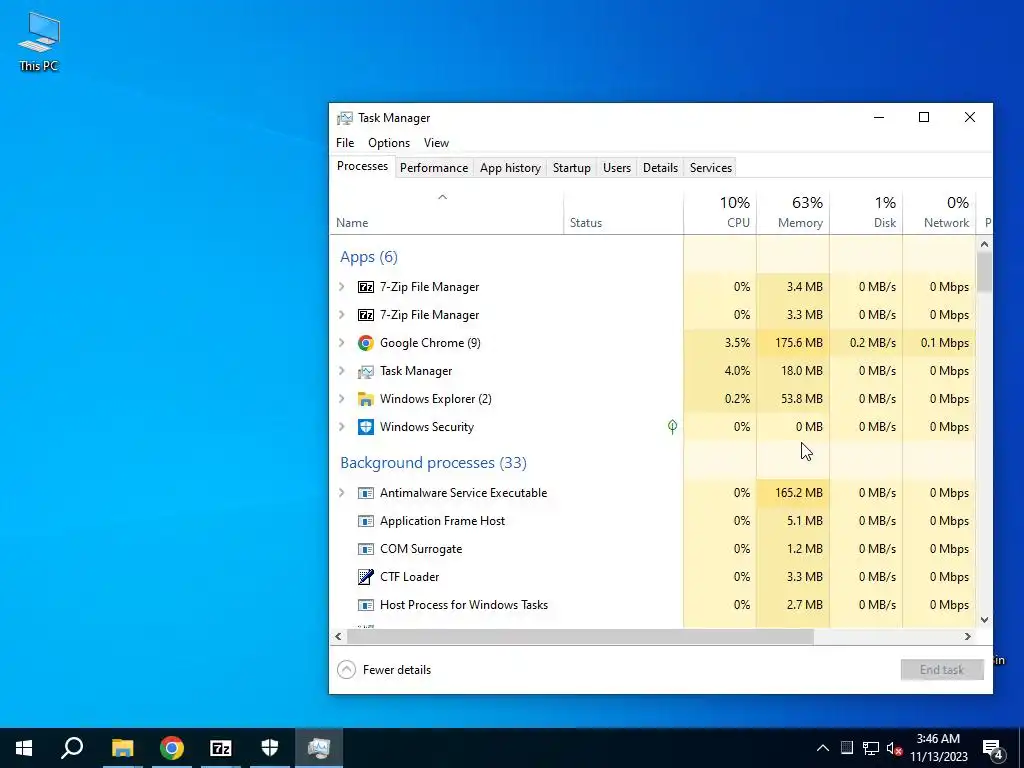
Task: Click the Background processes (33) heading
Action: click(x=433, y=463)
